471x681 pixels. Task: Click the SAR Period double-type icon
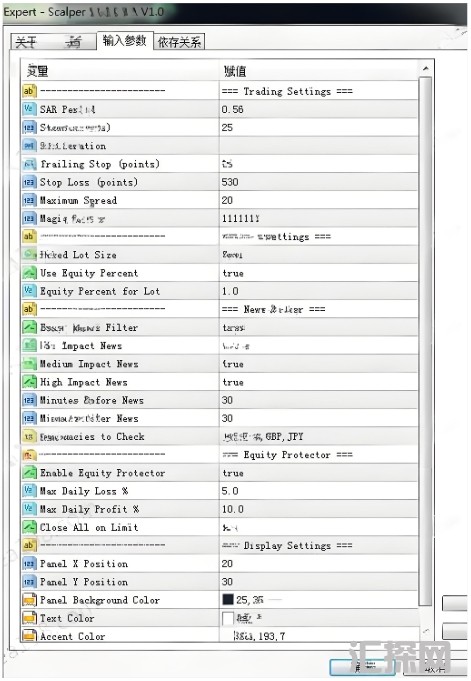point(29,109)
